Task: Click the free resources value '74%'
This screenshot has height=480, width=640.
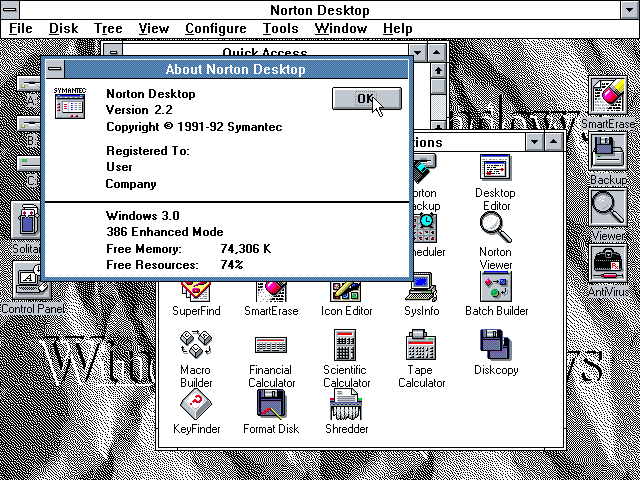Action: click(x=232, y=265)
